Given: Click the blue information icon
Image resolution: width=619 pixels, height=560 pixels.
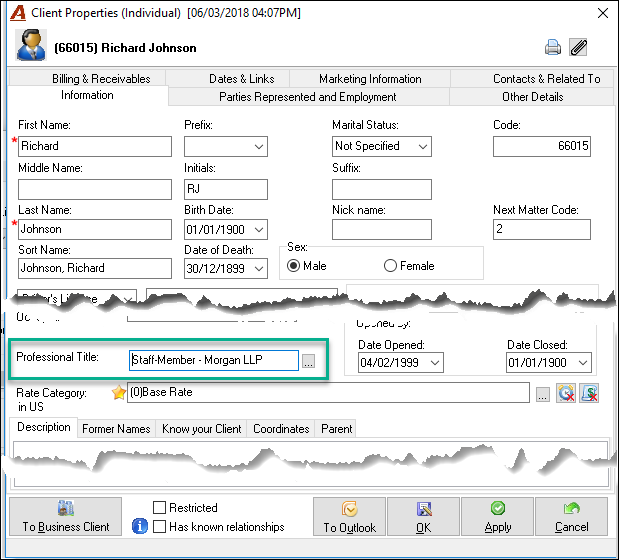Looking at the screenshot, I should tap(140, 526).
